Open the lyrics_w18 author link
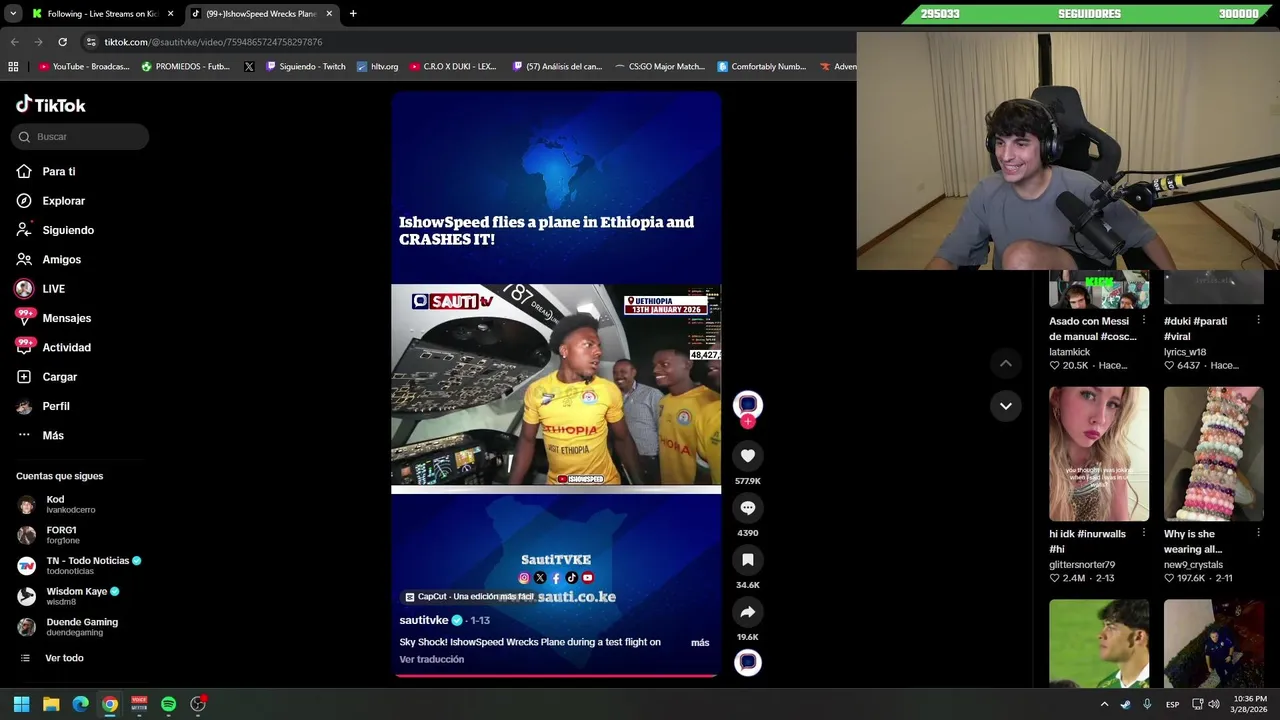1280x720 pixels. click(x=1185, y=352)
